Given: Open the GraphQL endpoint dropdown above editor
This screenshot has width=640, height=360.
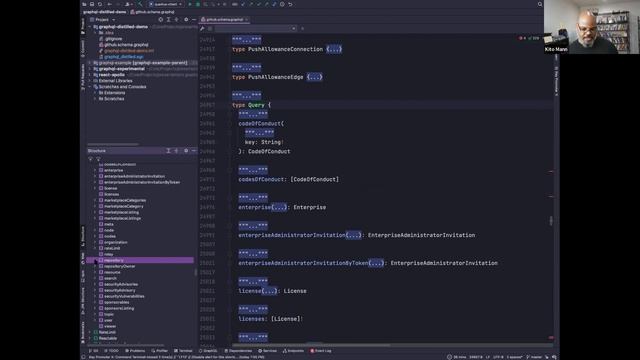Looking at the screenshot, I should pos(255,29).
